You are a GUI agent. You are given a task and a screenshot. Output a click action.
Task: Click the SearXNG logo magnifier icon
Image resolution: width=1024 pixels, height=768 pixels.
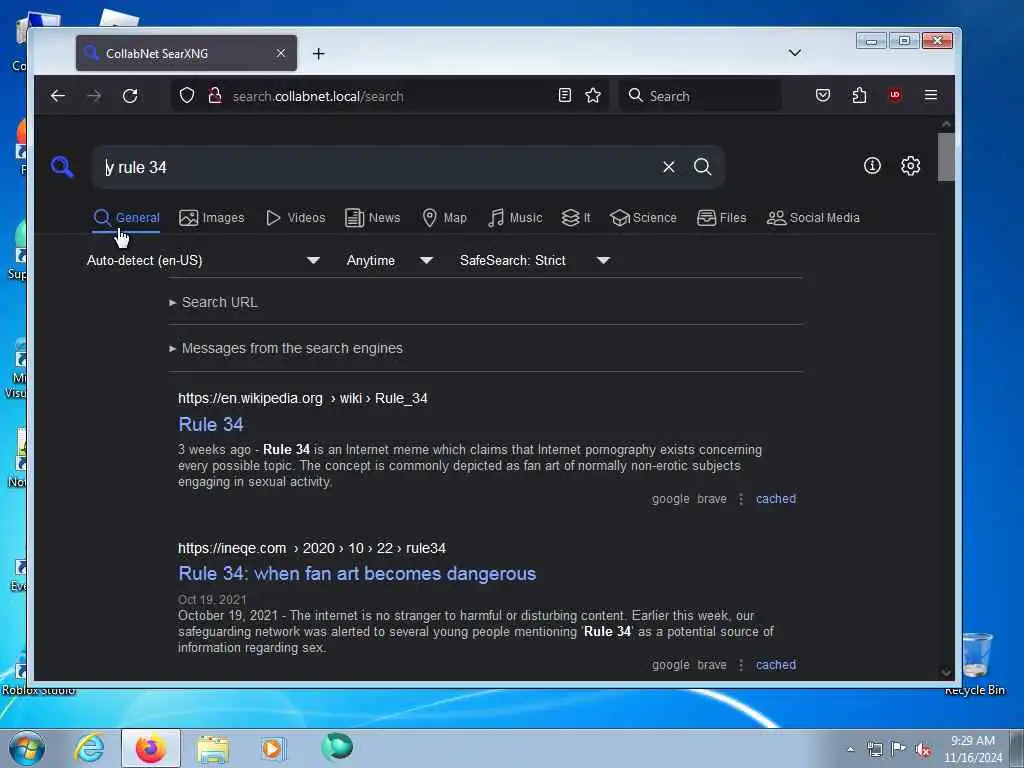click(62, 167)
